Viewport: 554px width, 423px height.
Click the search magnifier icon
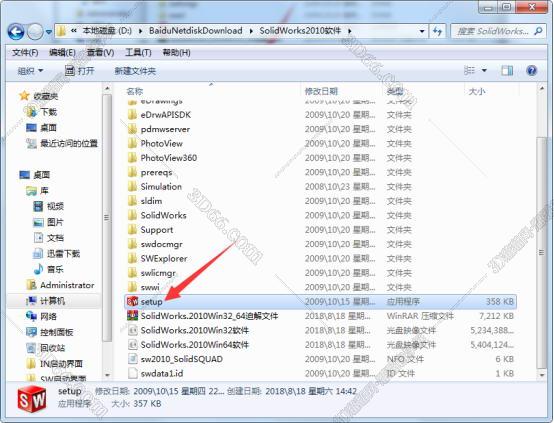point(538,31)
